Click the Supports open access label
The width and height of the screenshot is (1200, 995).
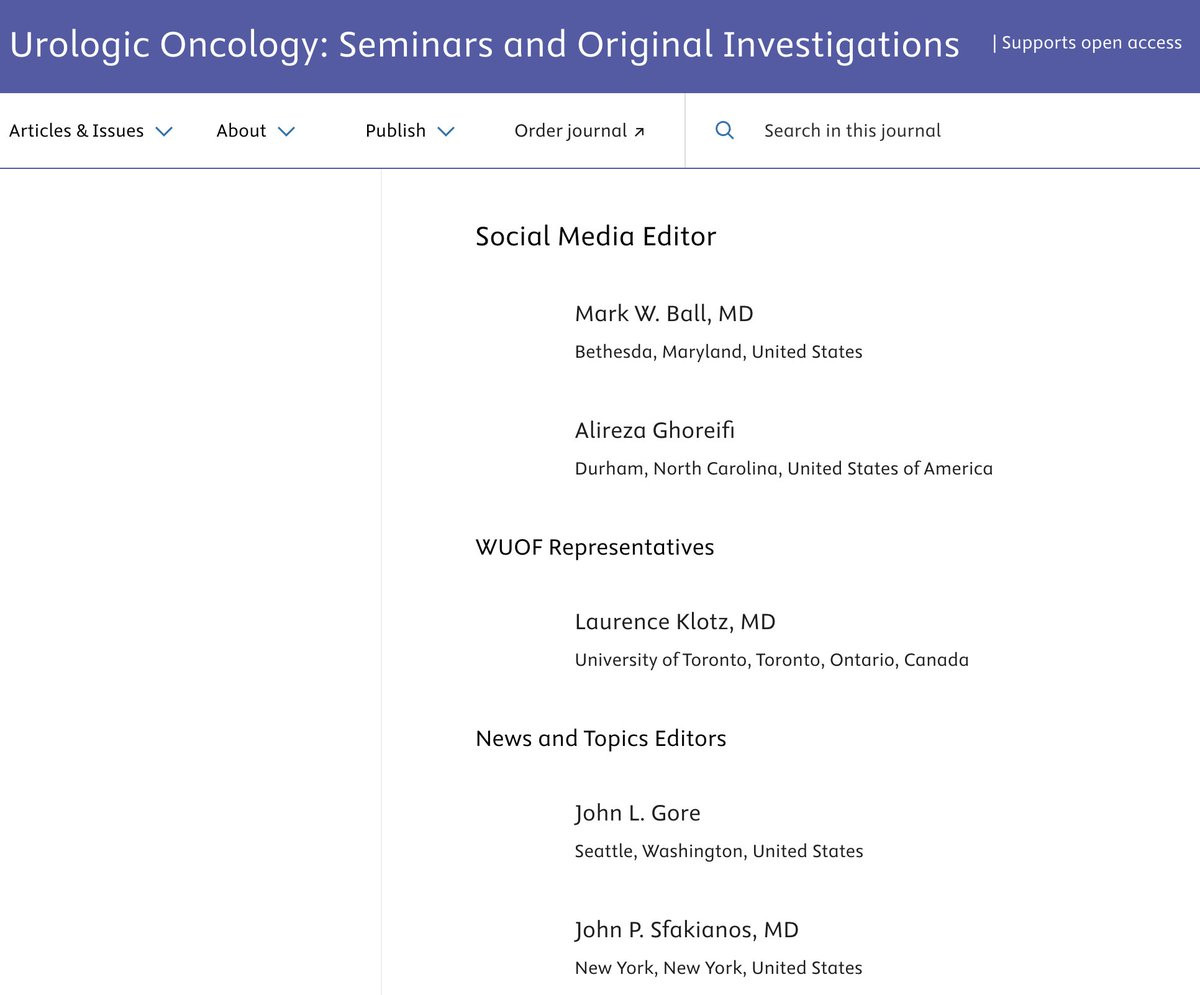1087,43
